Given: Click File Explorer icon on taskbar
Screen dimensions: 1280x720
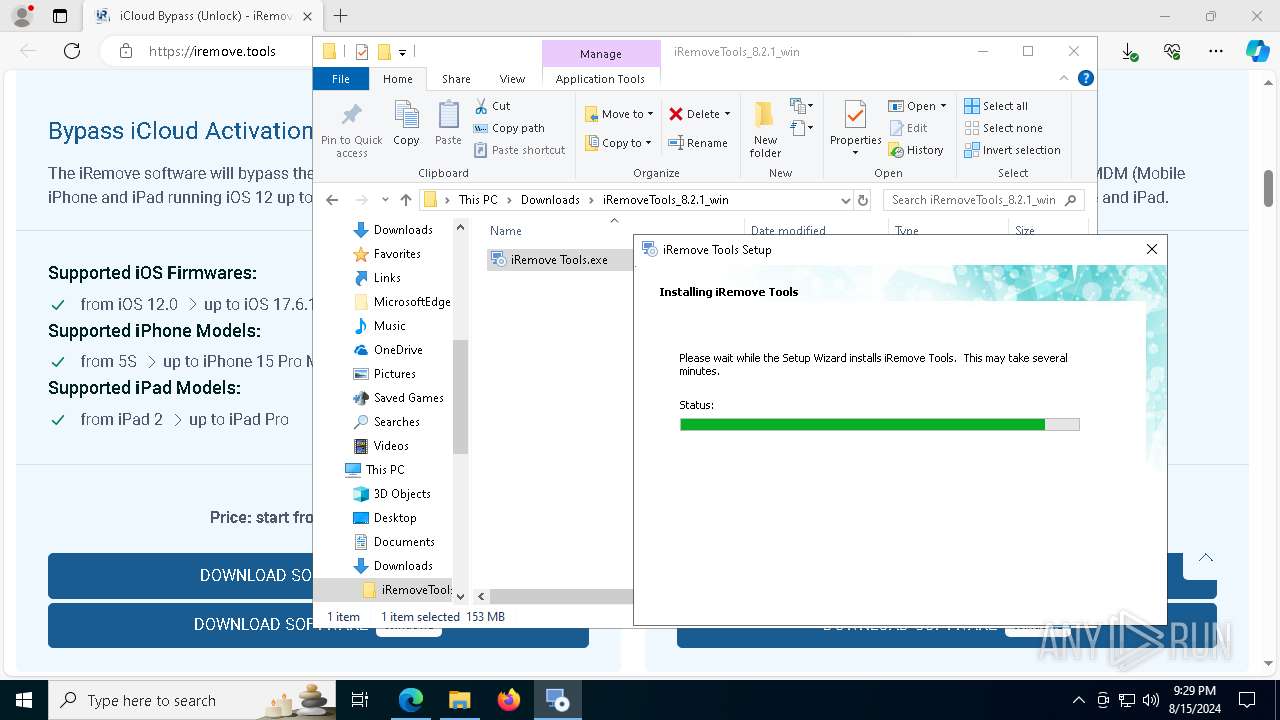Looking at the screenshot, I should point(459,700).
